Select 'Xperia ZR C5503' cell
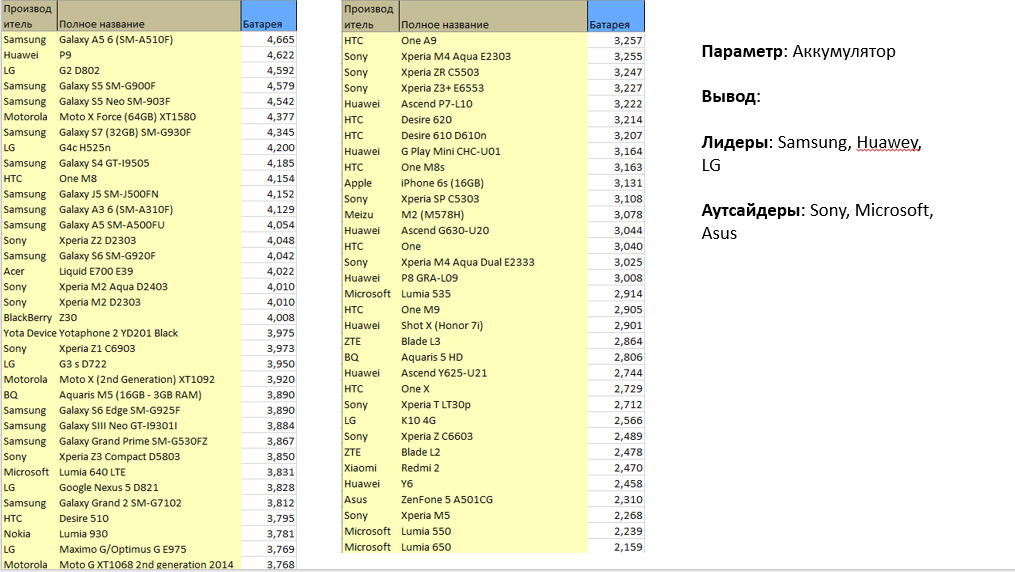Viewport: 1015px width, 572px height. [x=493, y=72]
